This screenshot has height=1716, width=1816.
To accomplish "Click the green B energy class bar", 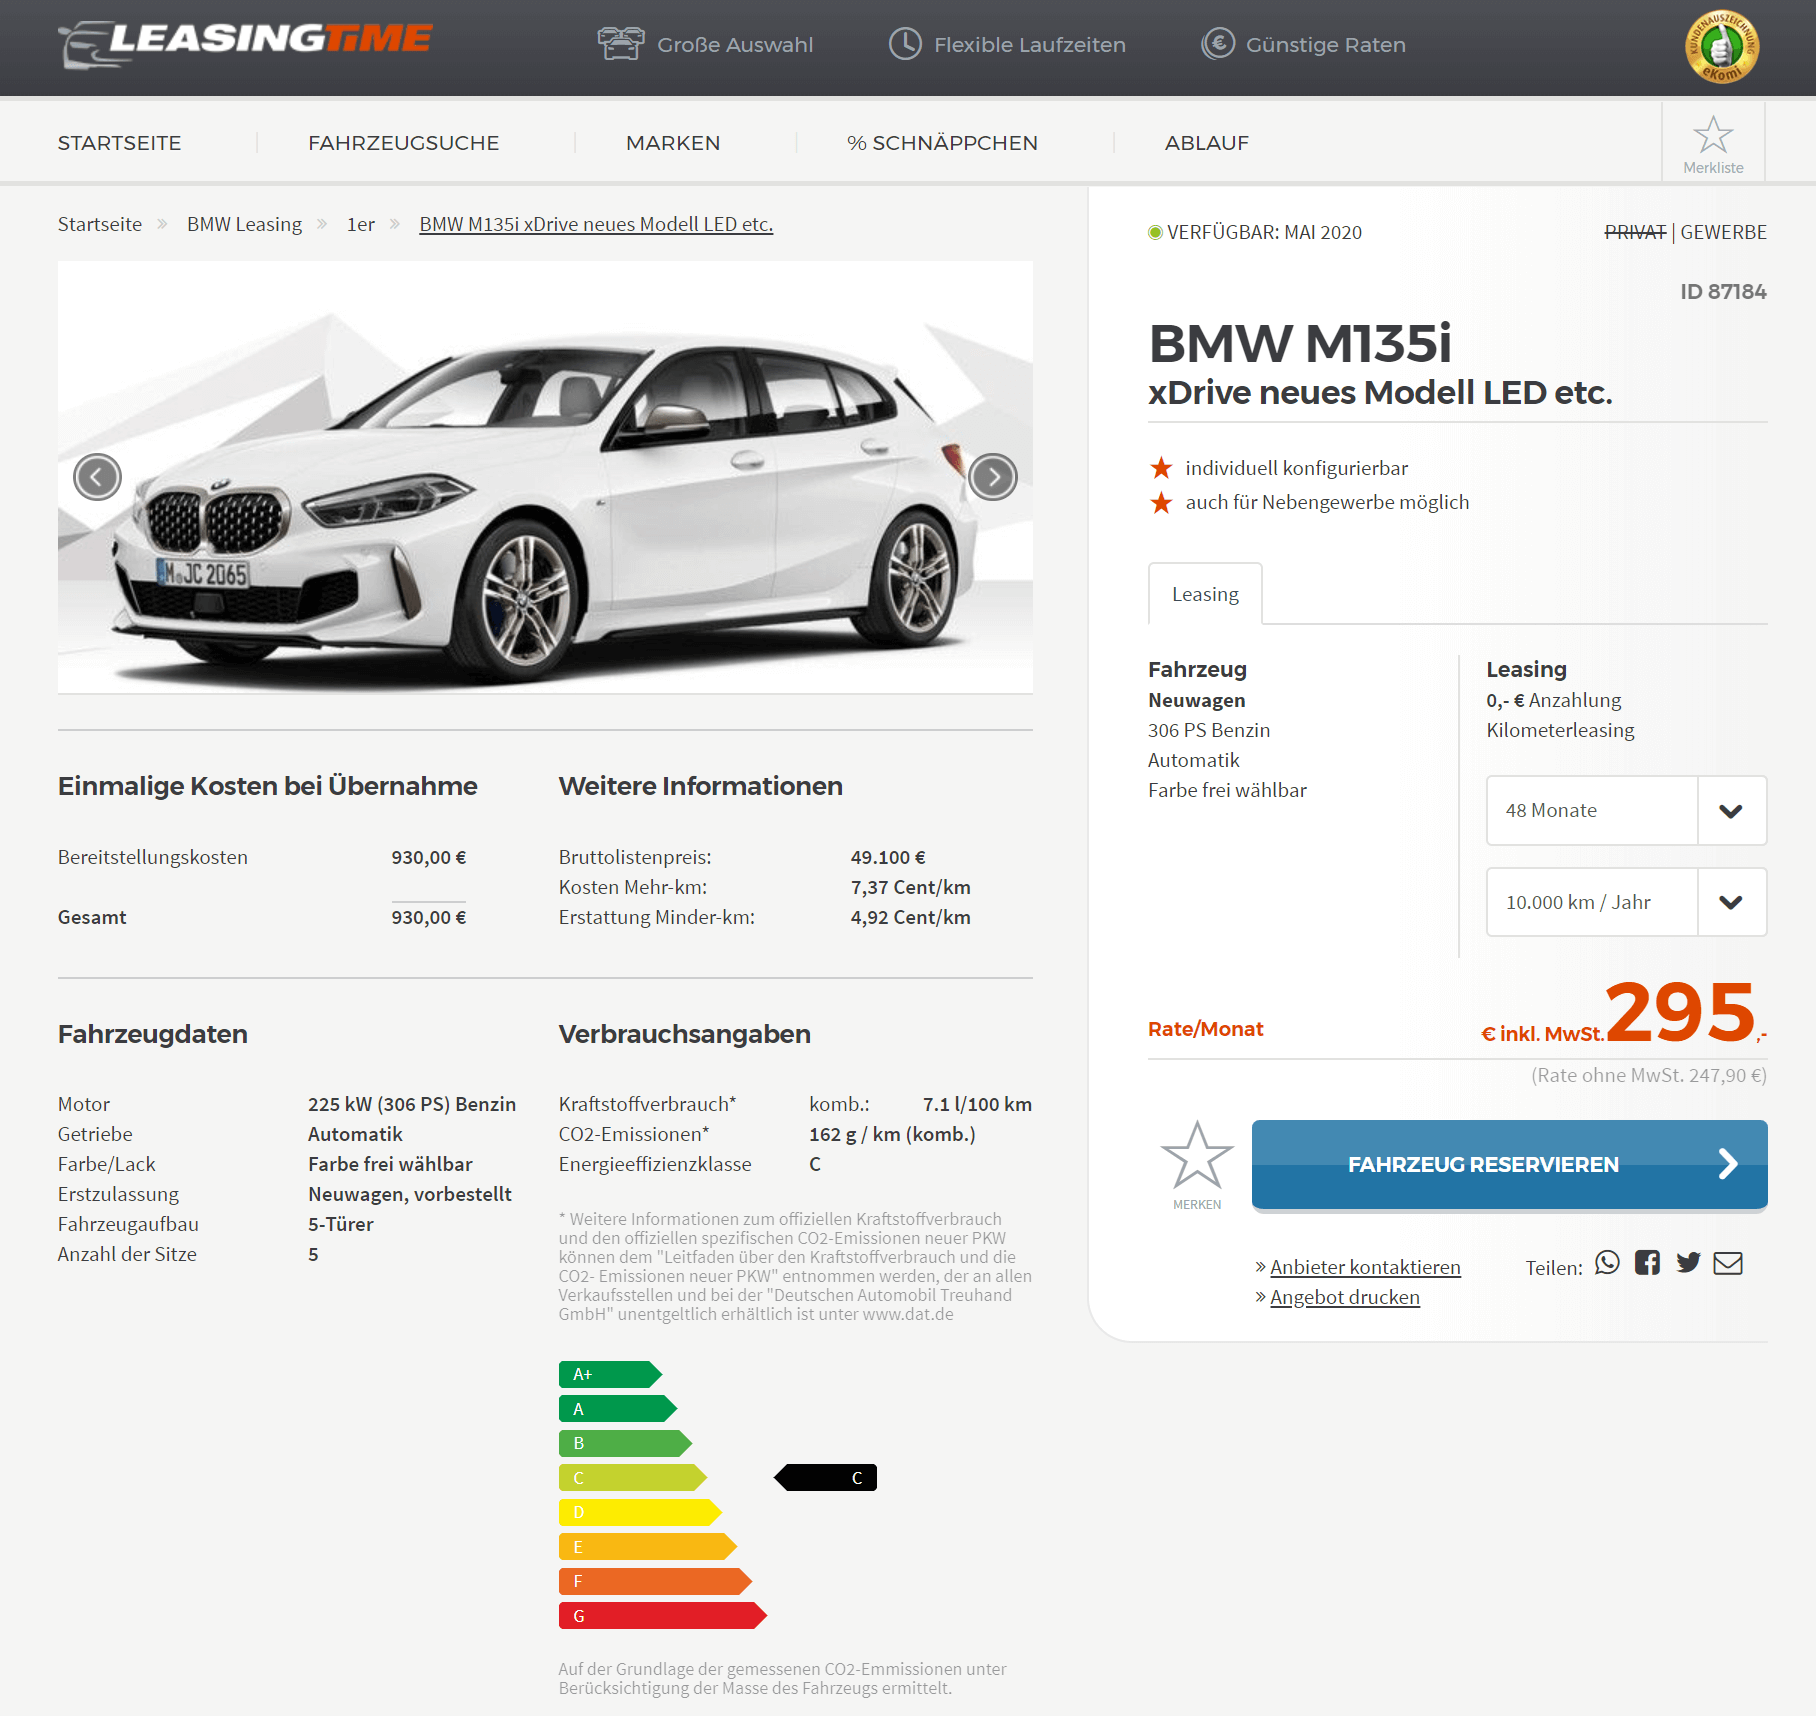I will [x=625, y=1443].
